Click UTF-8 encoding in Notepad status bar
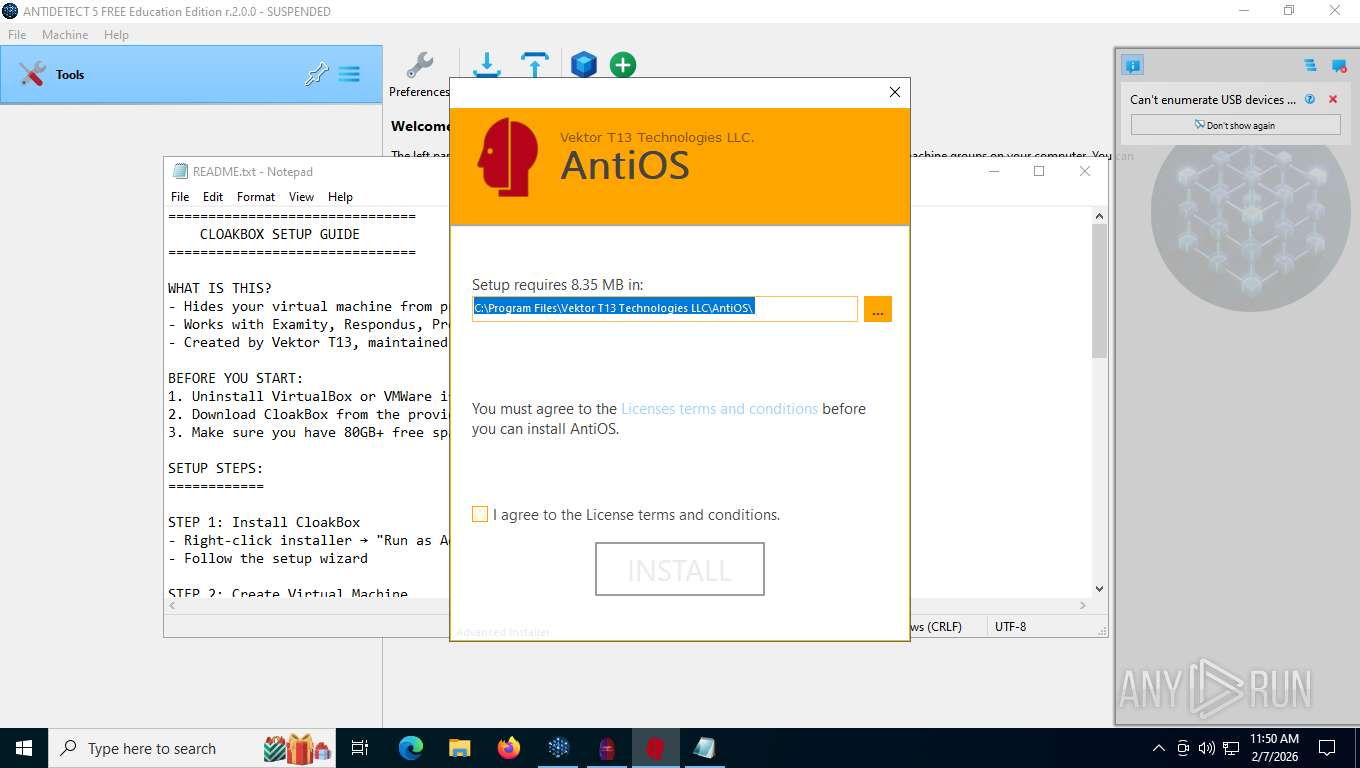Screen dimensions: 1360x768 point(1010,626)
